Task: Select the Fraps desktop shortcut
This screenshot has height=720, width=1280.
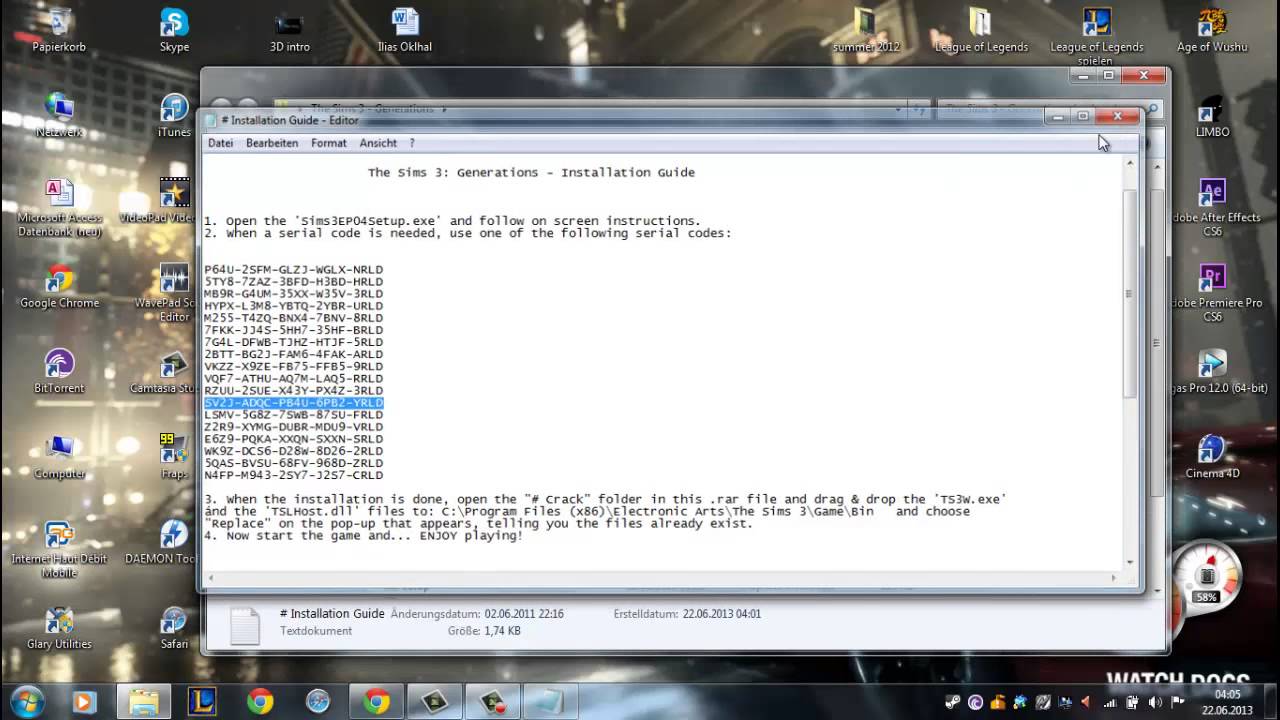Action: [174, 456]
